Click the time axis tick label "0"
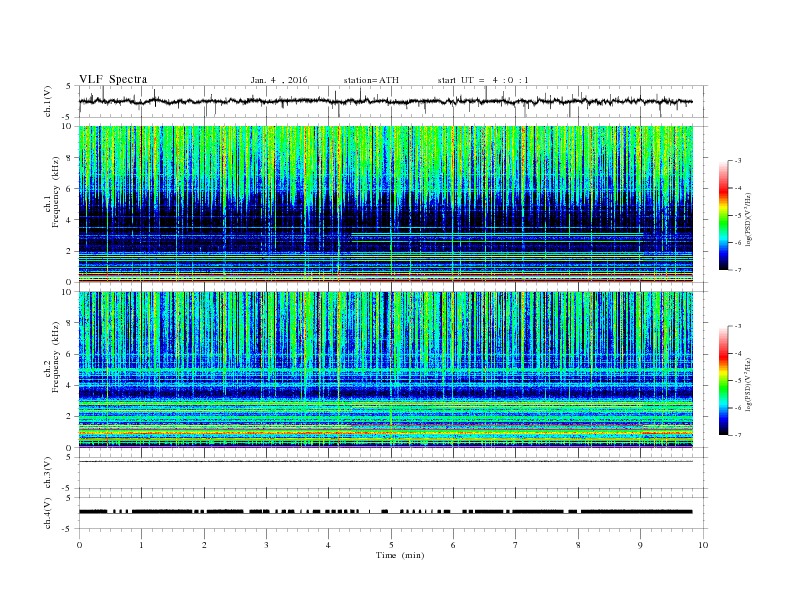This screenshot has height=612, width=792. coord(79,545)
